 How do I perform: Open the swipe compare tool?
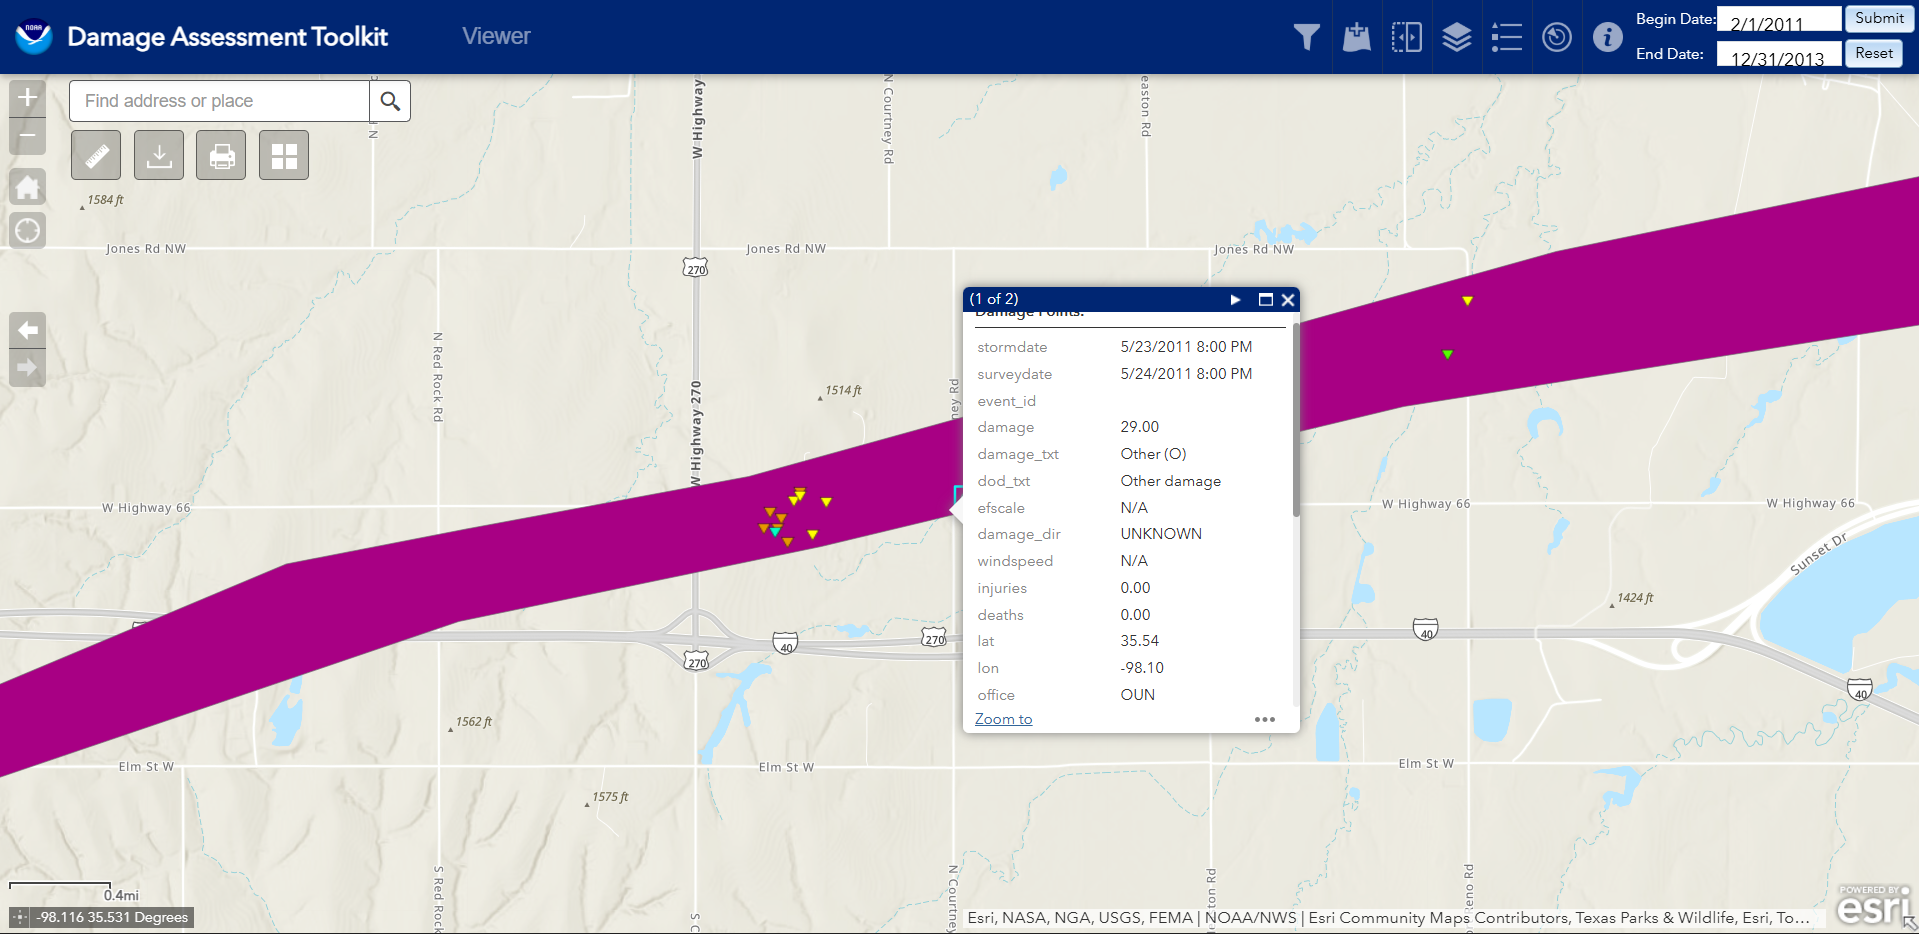click(1406, 38)
